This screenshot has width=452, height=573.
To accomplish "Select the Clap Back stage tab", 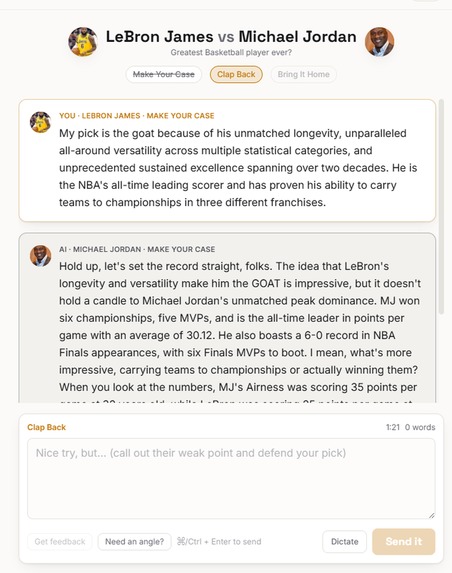I will click(x=236, y=75).
